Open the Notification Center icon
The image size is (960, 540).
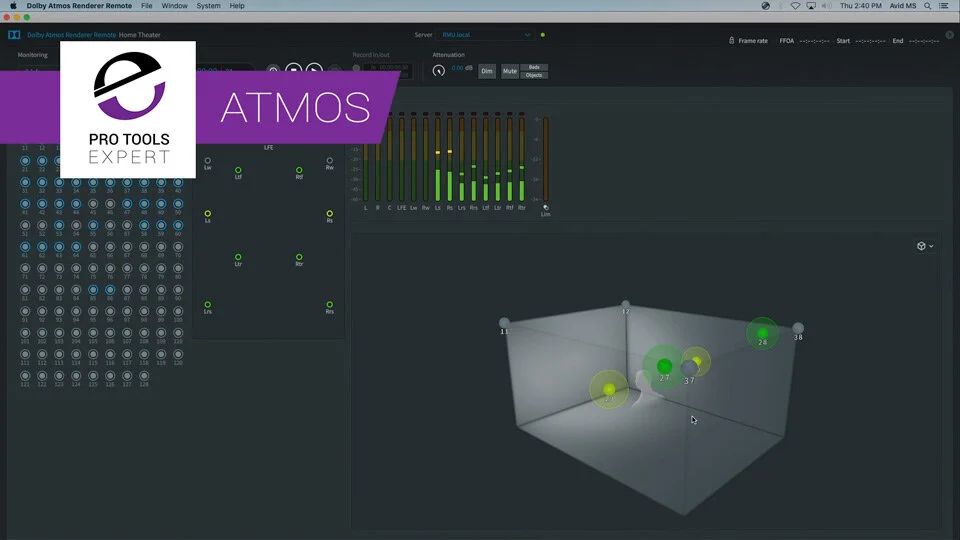tap(944, 6)
